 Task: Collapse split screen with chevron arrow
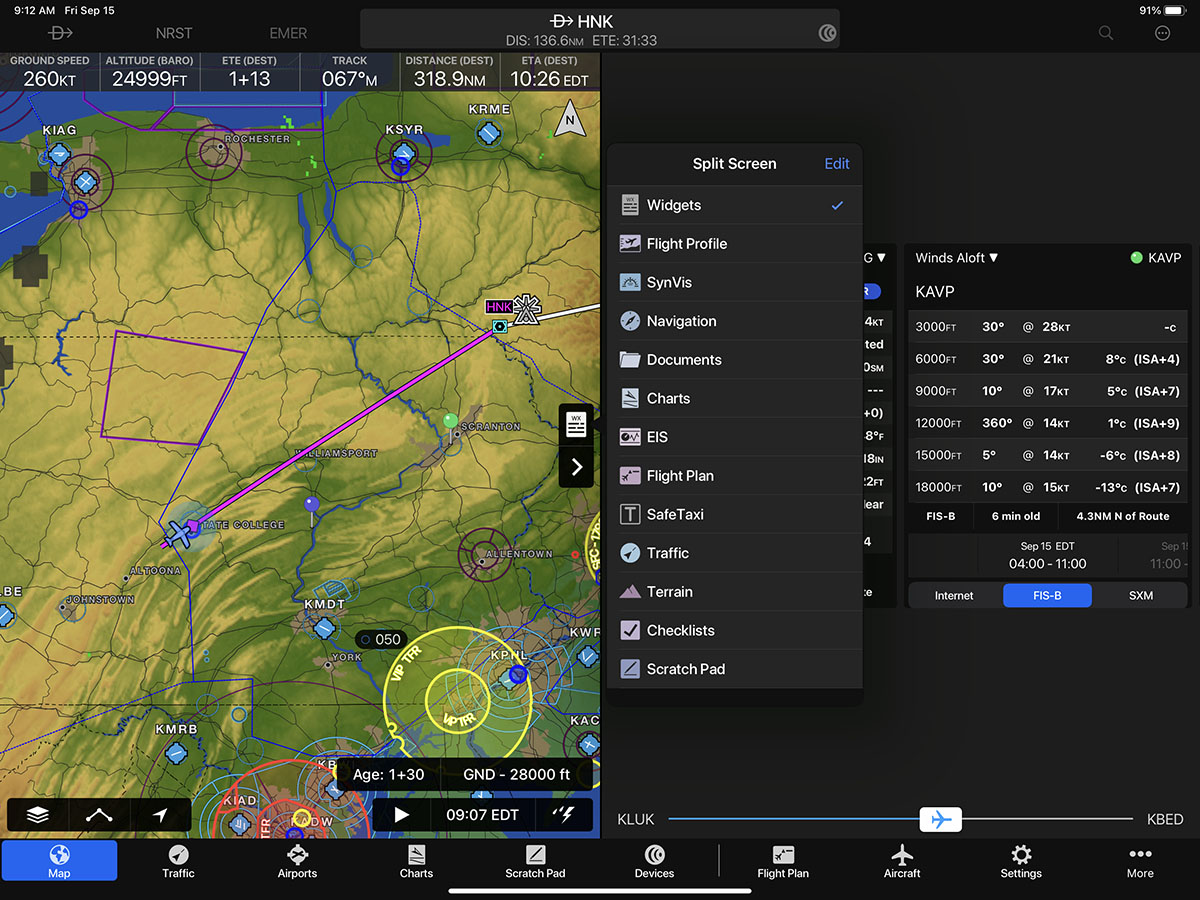pos(576,467)
